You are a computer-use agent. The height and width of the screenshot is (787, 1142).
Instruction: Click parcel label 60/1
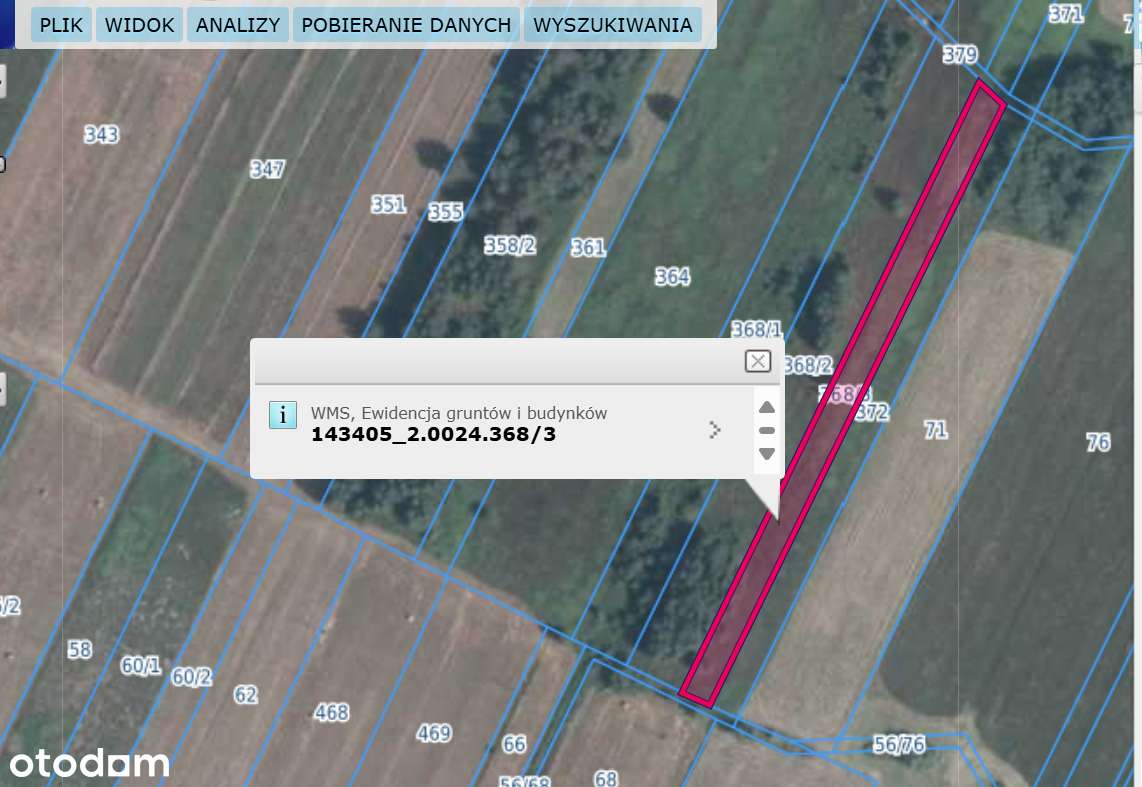point(141,665)
